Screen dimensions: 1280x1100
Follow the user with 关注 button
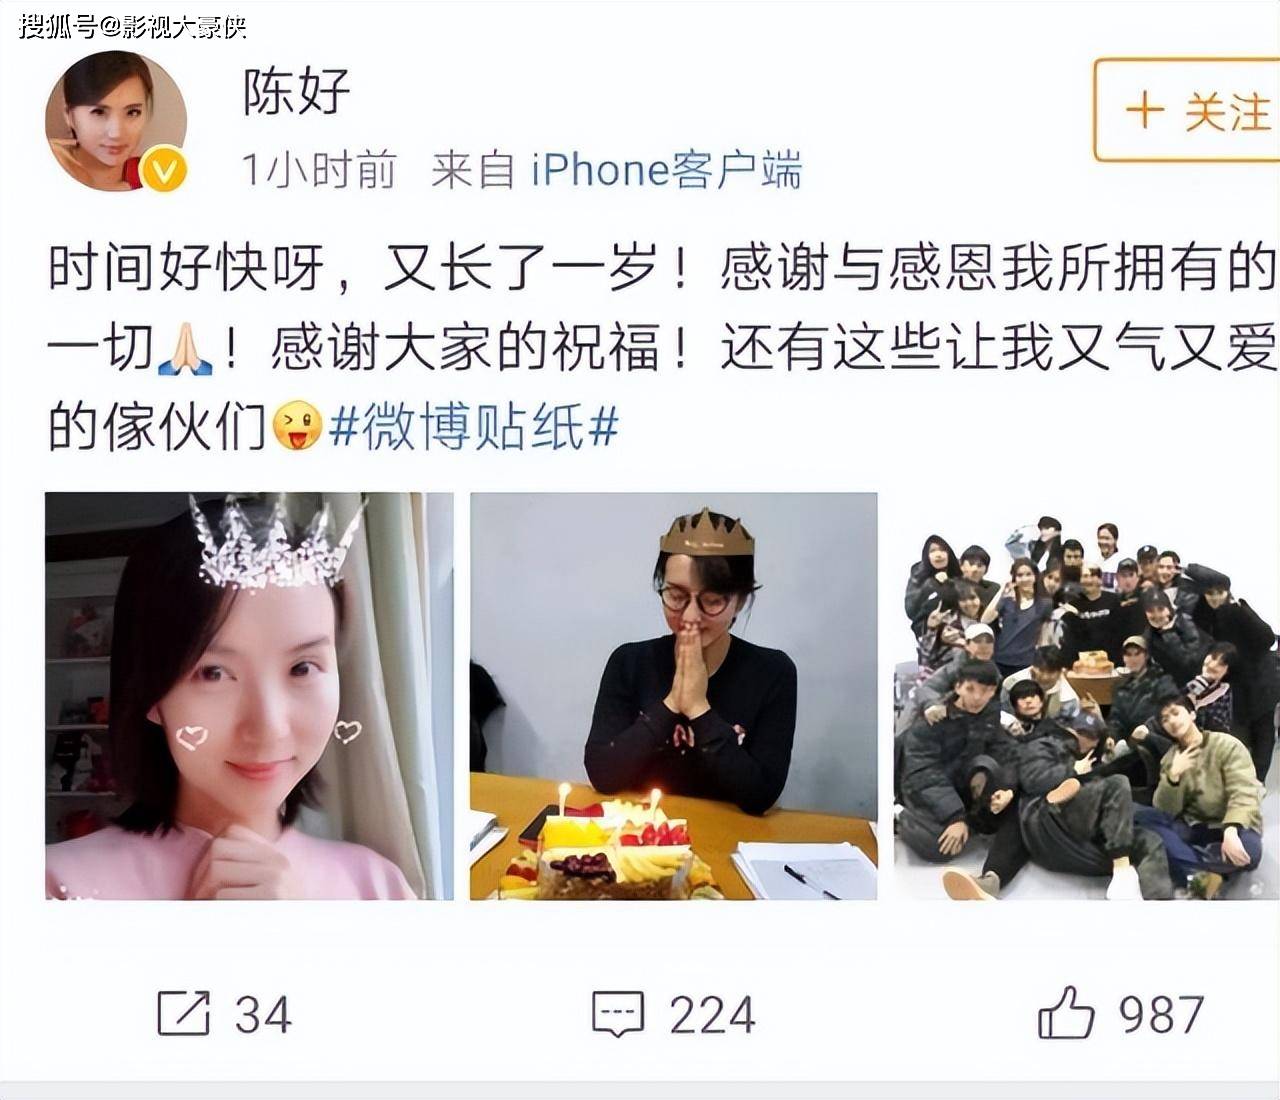(1187, 110)
